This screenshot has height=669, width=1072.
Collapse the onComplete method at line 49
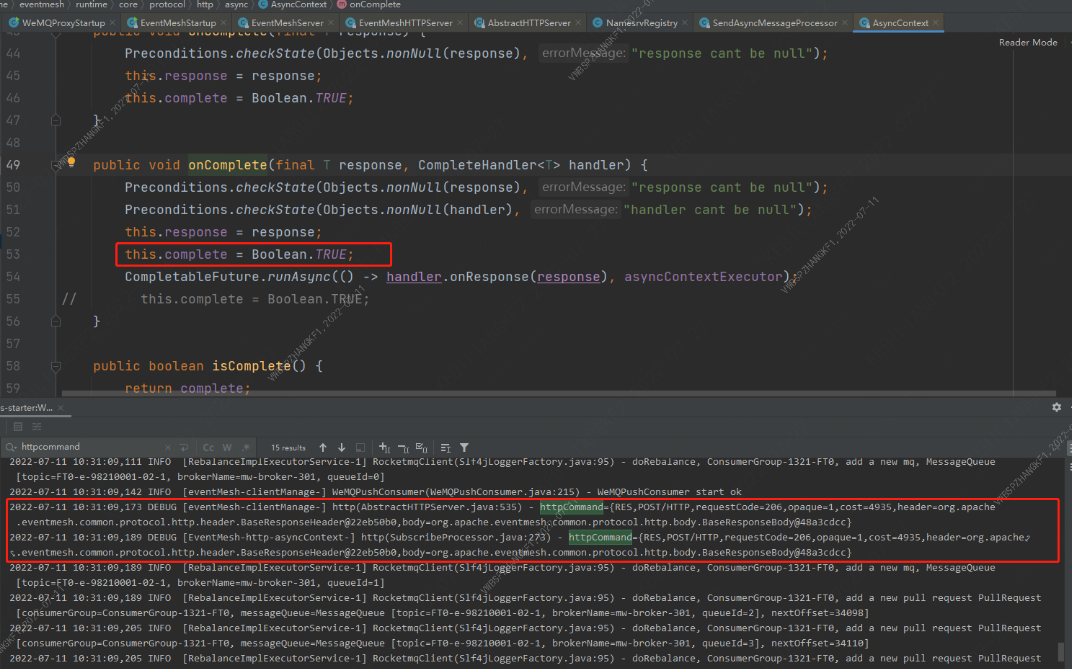pyautogui.click(x=55, y=165)
